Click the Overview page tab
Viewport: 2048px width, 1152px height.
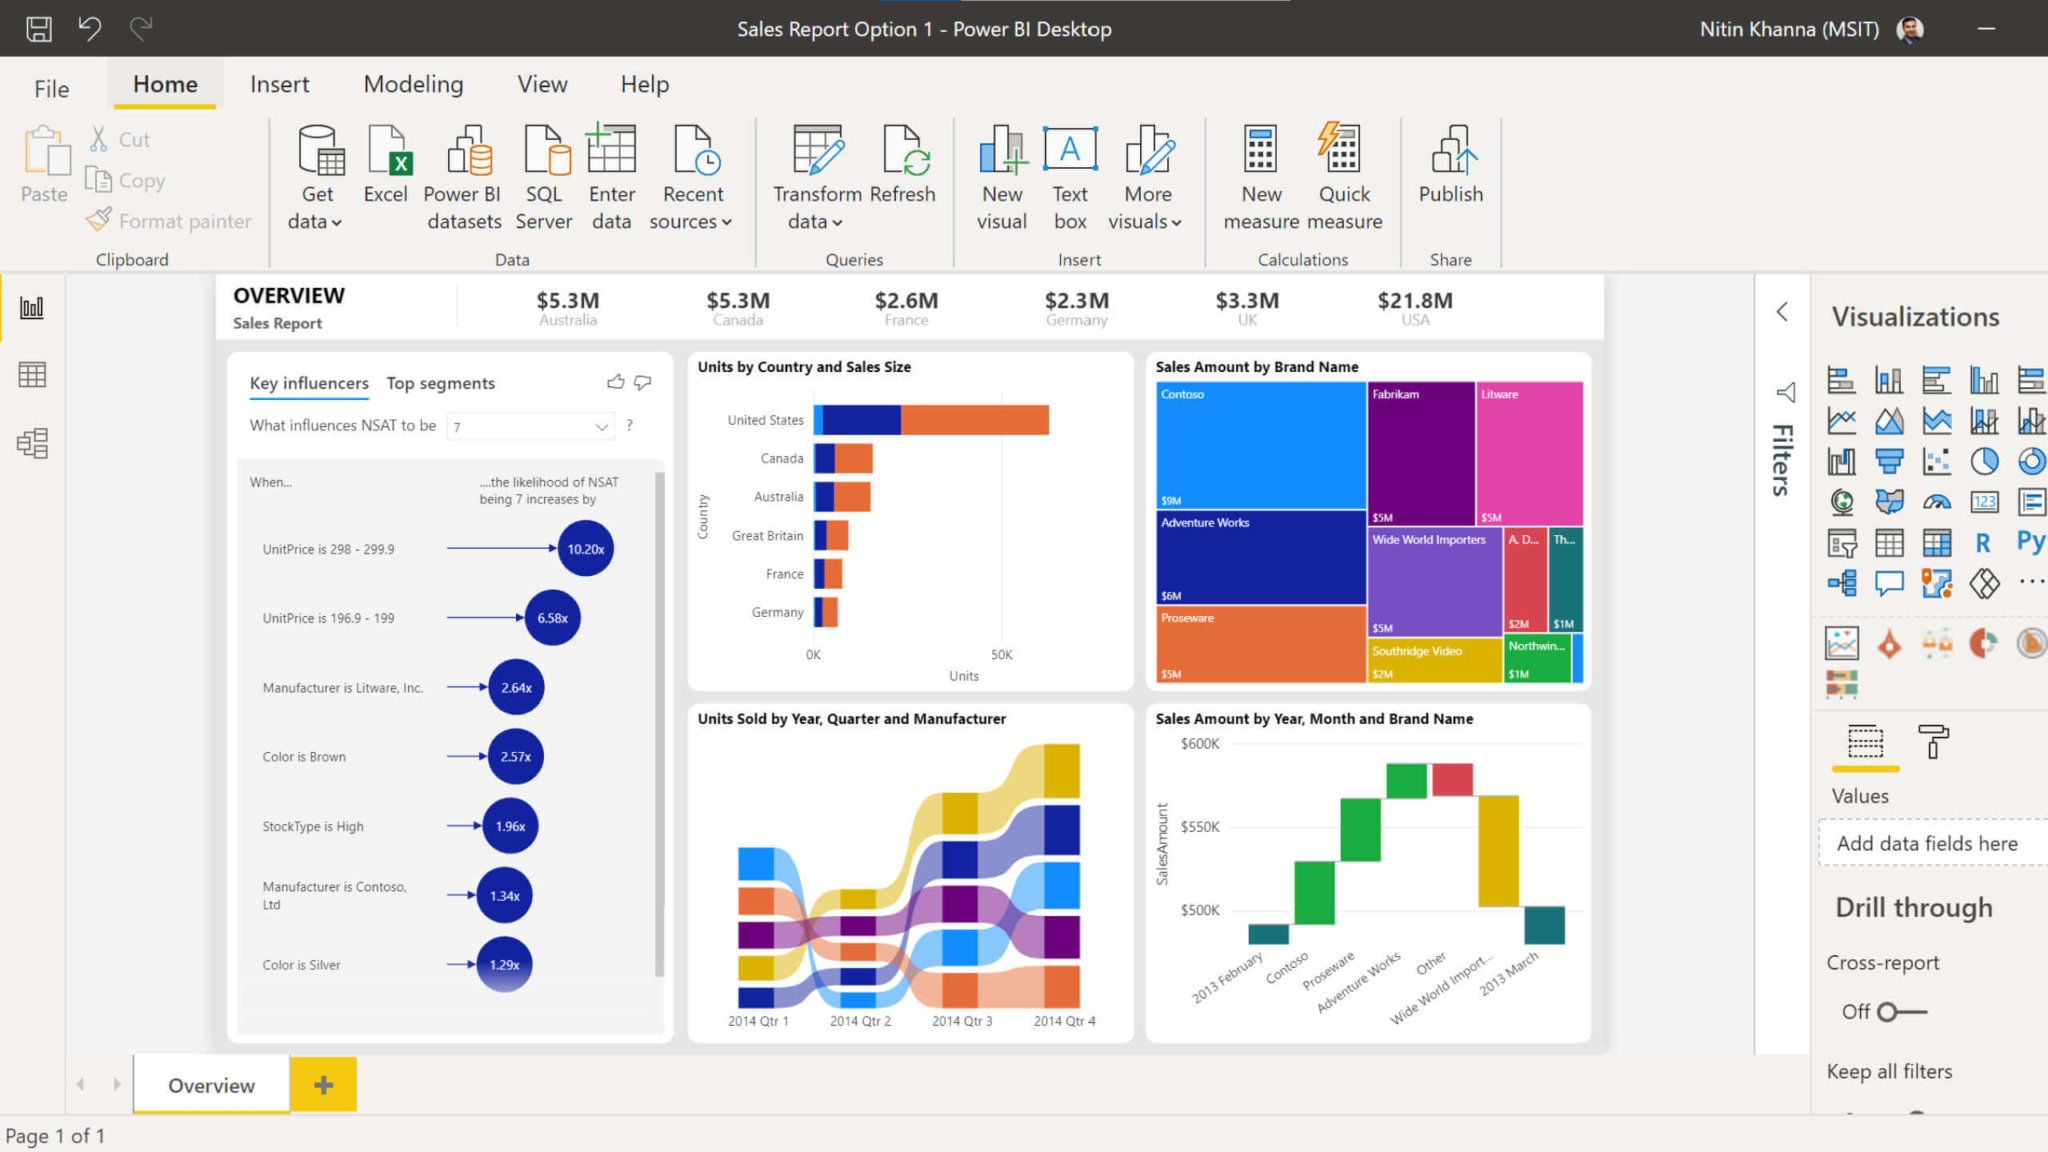pos(211,1084)
